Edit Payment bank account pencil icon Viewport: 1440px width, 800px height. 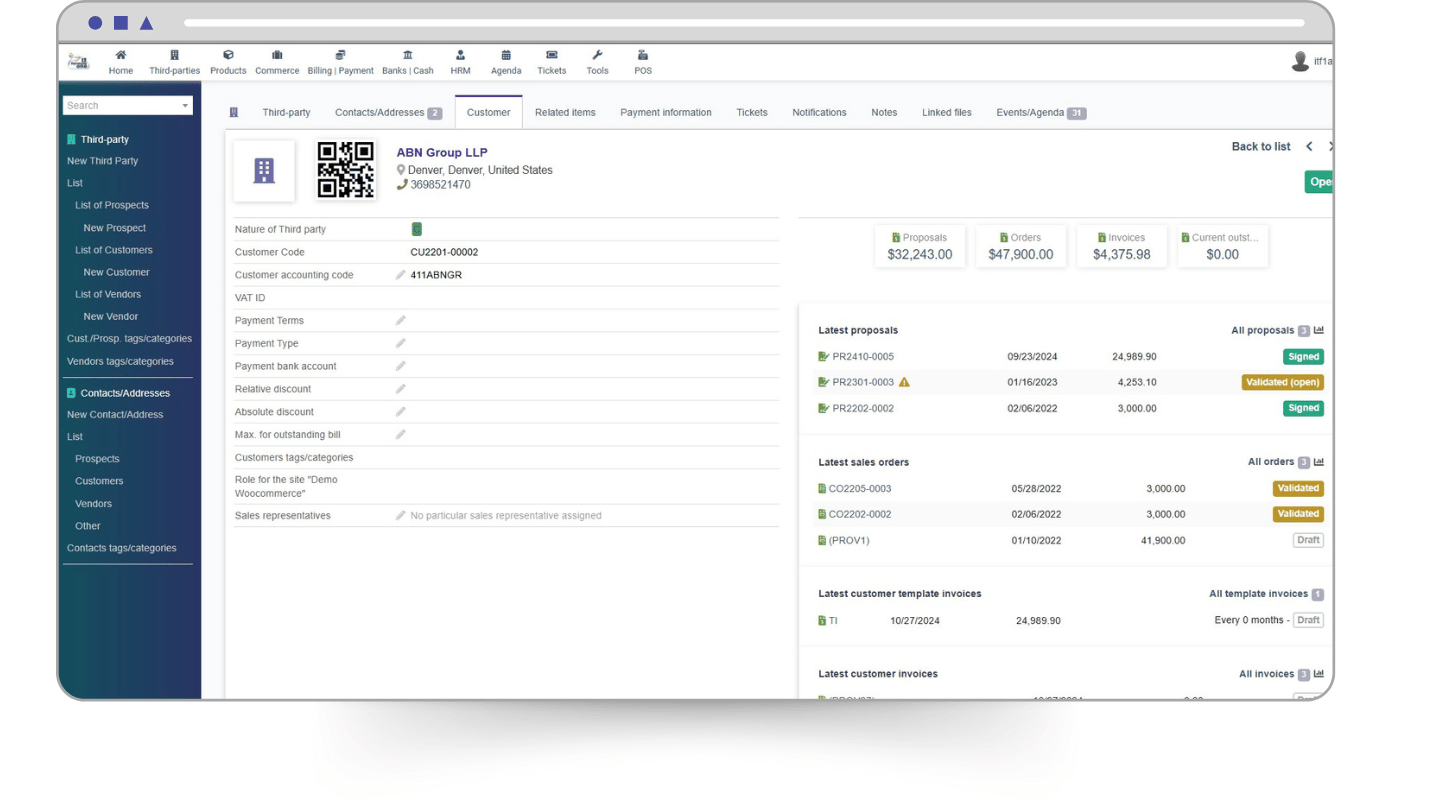tap(401, 366)
